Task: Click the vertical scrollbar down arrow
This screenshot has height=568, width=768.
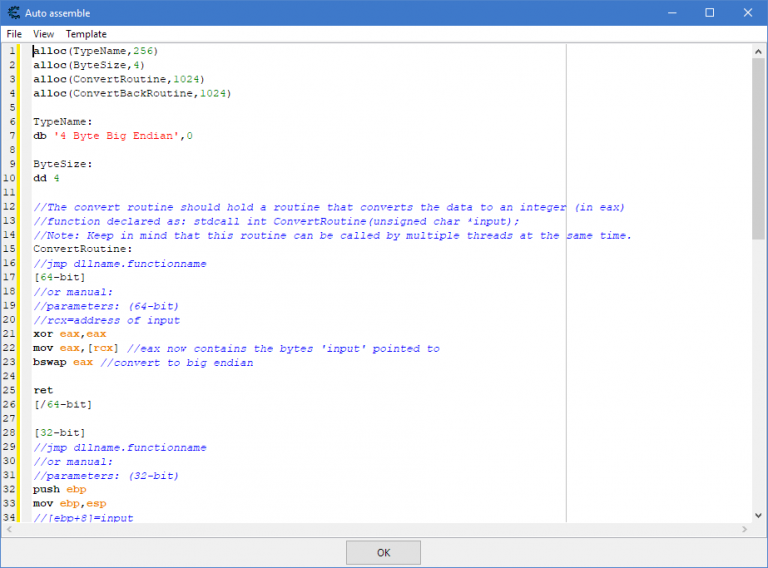Action: pos(759,515)
